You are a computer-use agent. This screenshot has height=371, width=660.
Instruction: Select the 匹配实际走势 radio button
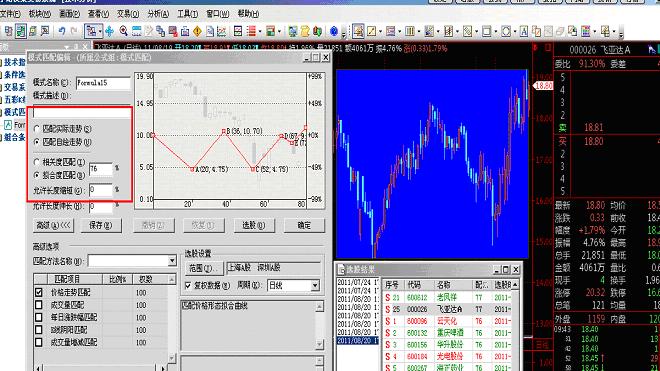pyautogui.click(x=37, y=129)
